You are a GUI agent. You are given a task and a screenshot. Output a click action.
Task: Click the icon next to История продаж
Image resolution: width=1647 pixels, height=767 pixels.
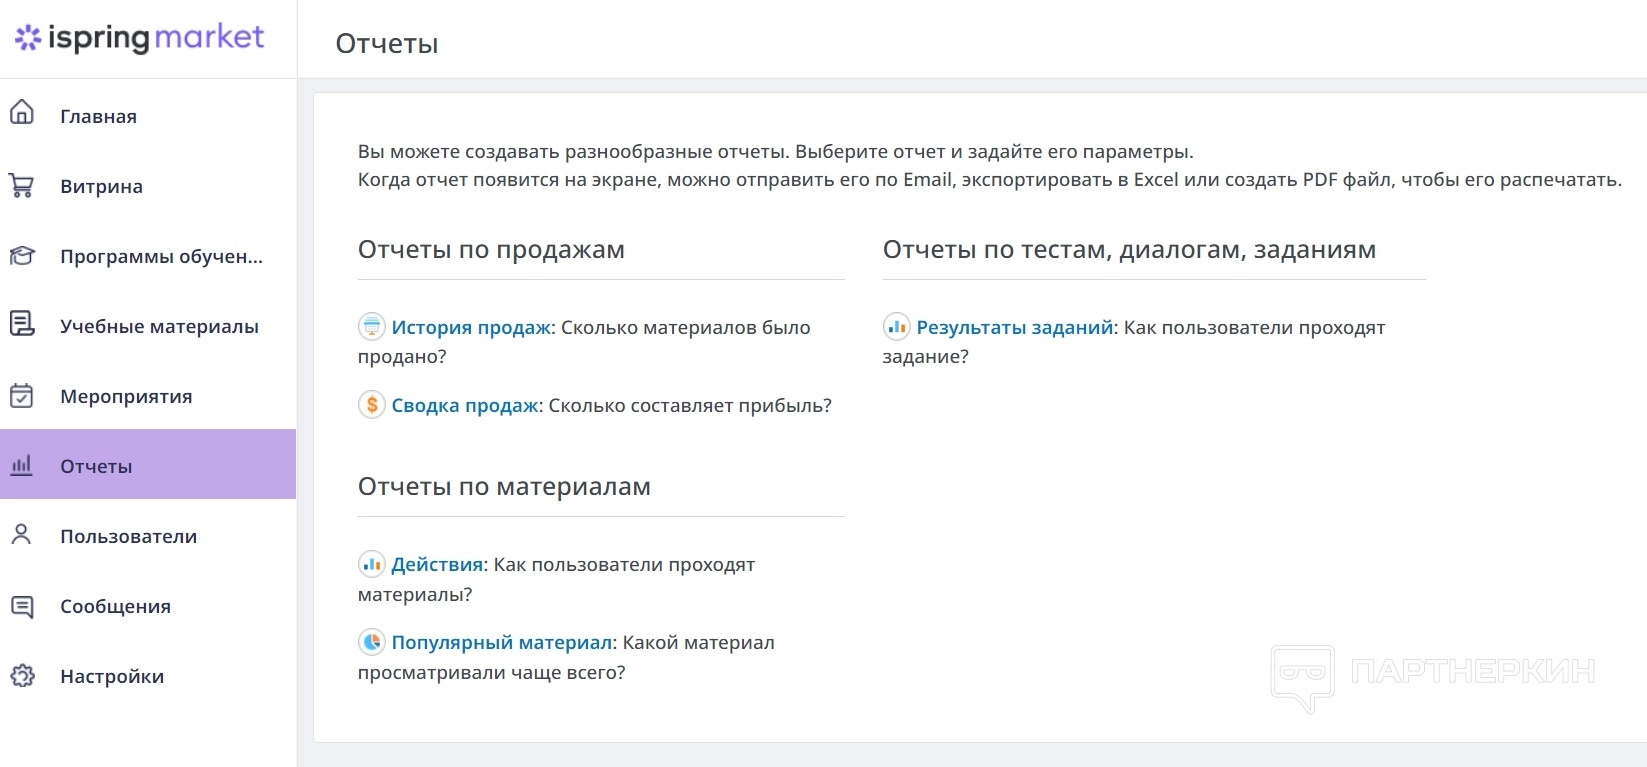372,327
